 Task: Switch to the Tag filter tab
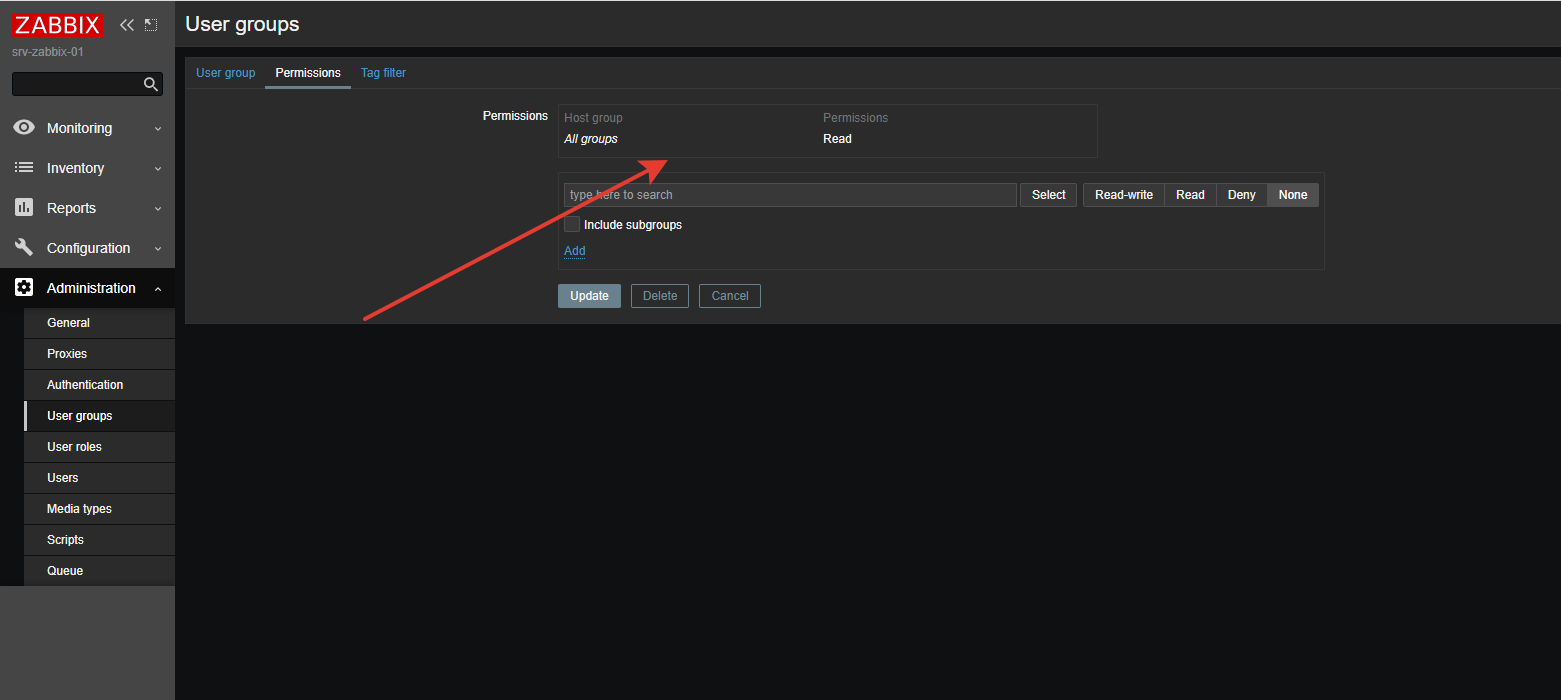pyautogui.click(x=383, y=73)
